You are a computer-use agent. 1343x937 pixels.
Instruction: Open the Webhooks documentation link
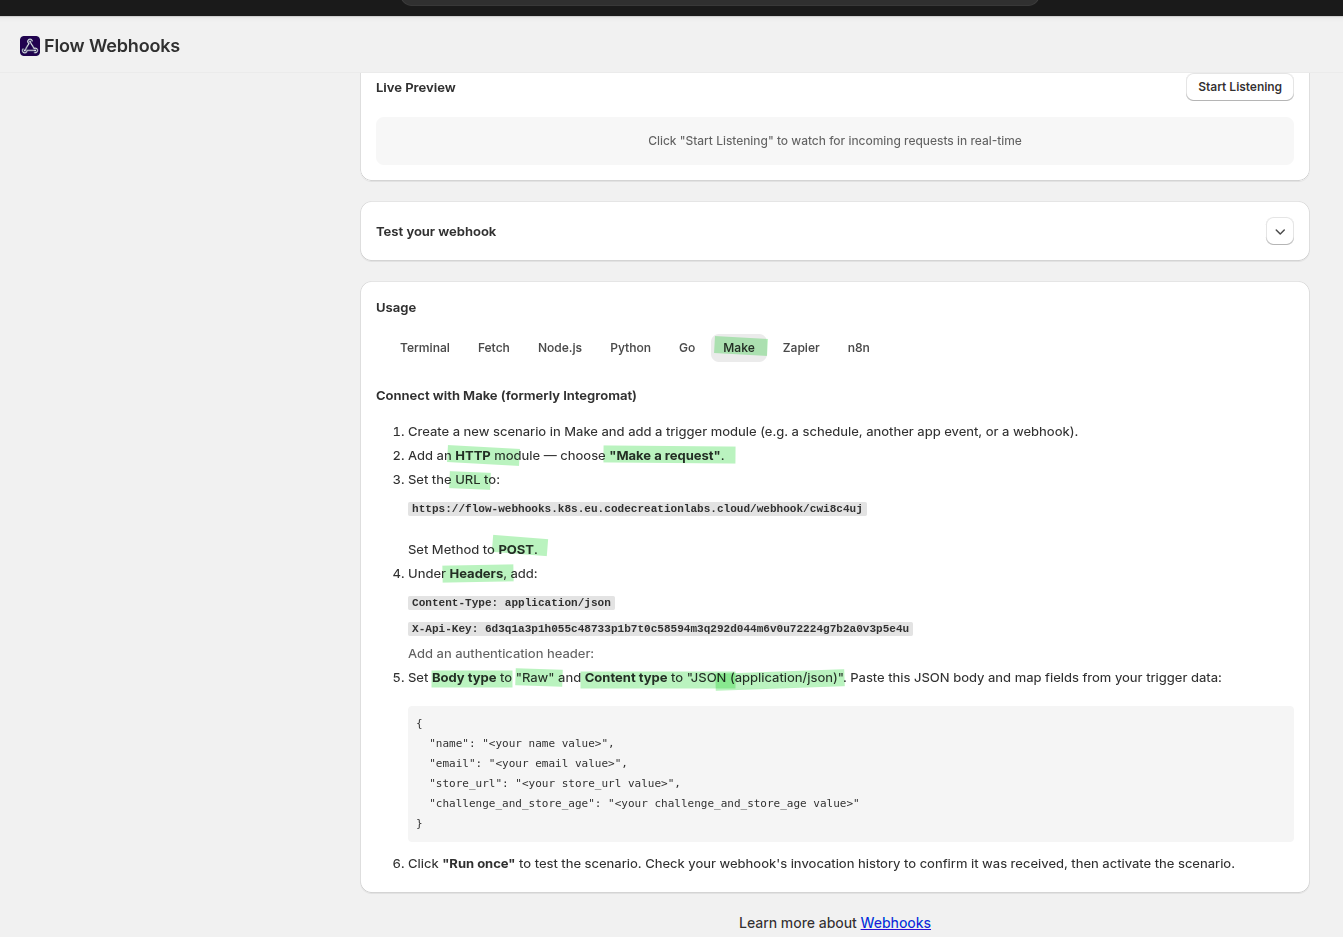pyautogui.click(x=895, y=923)
